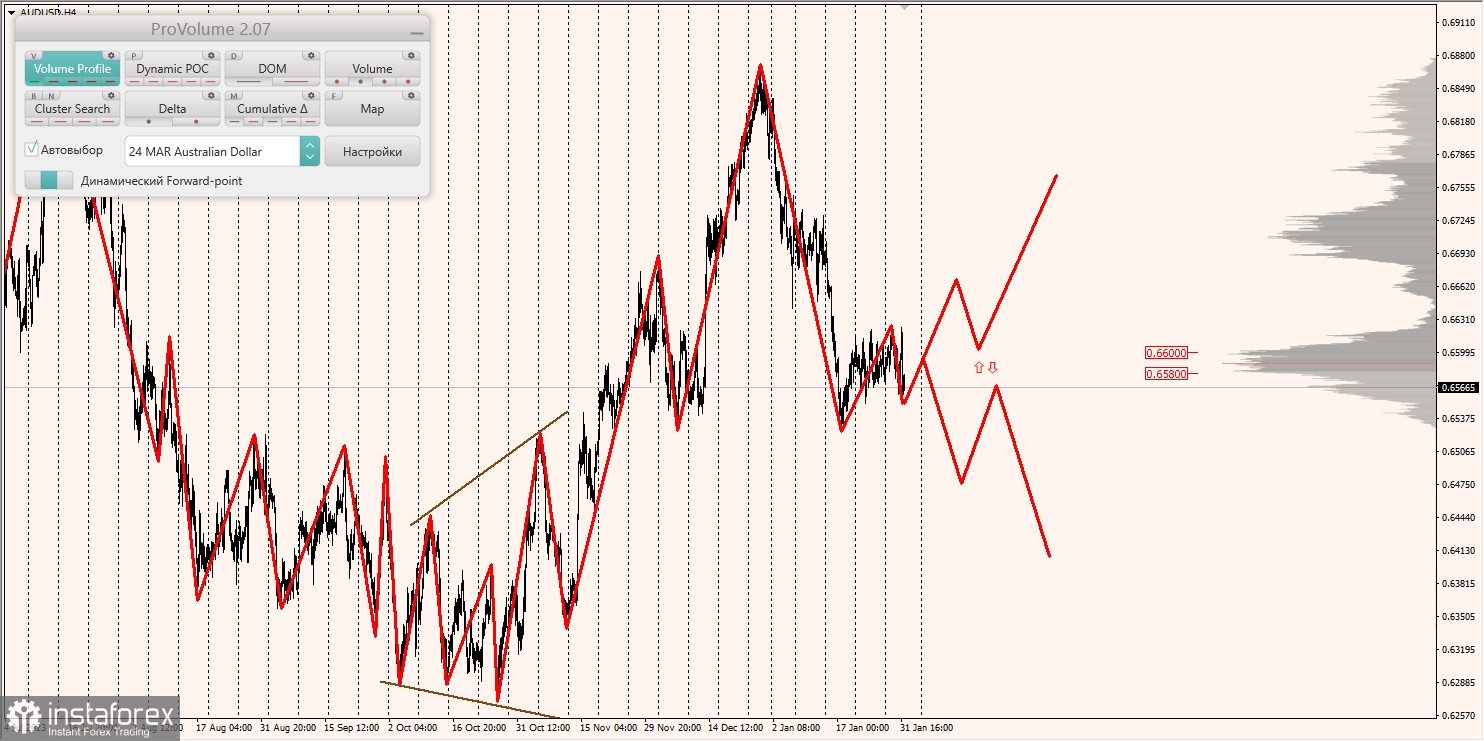Click the 0.65800 price level label
This screenshot has height=741, width=1484.
(x=1166, y=373)
